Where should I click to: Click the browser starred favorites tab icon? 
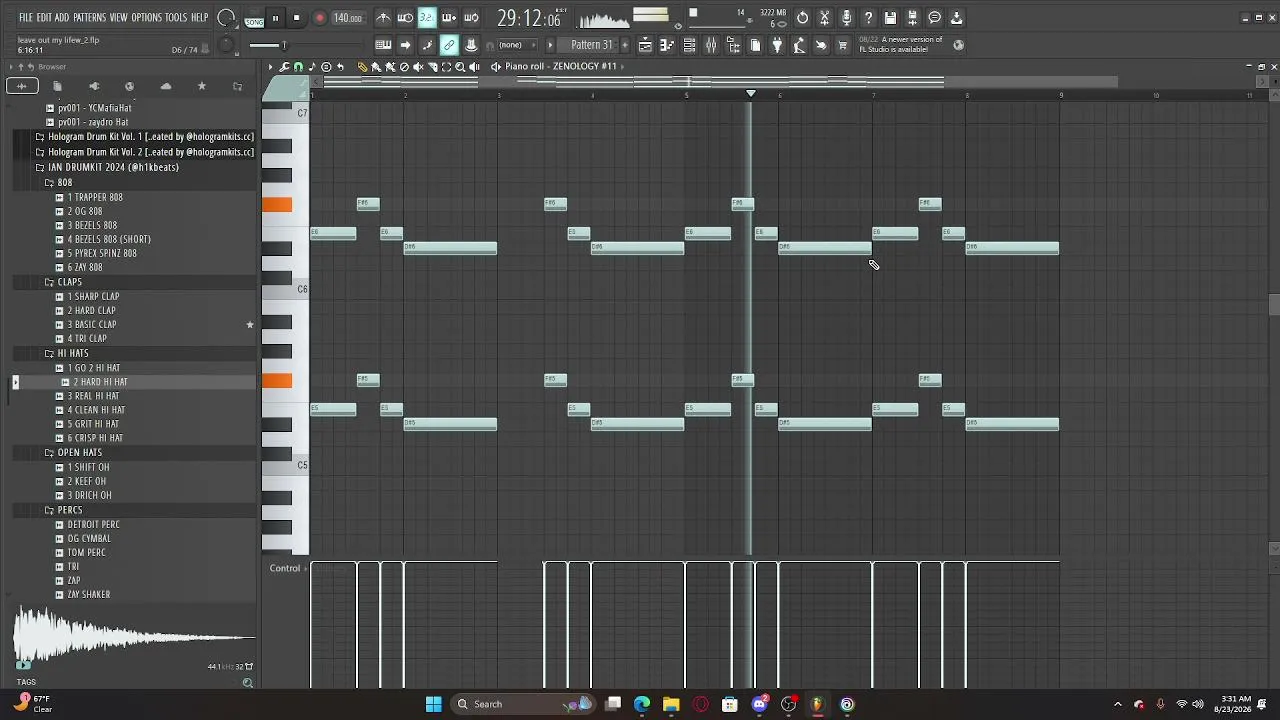pos(201,86)
